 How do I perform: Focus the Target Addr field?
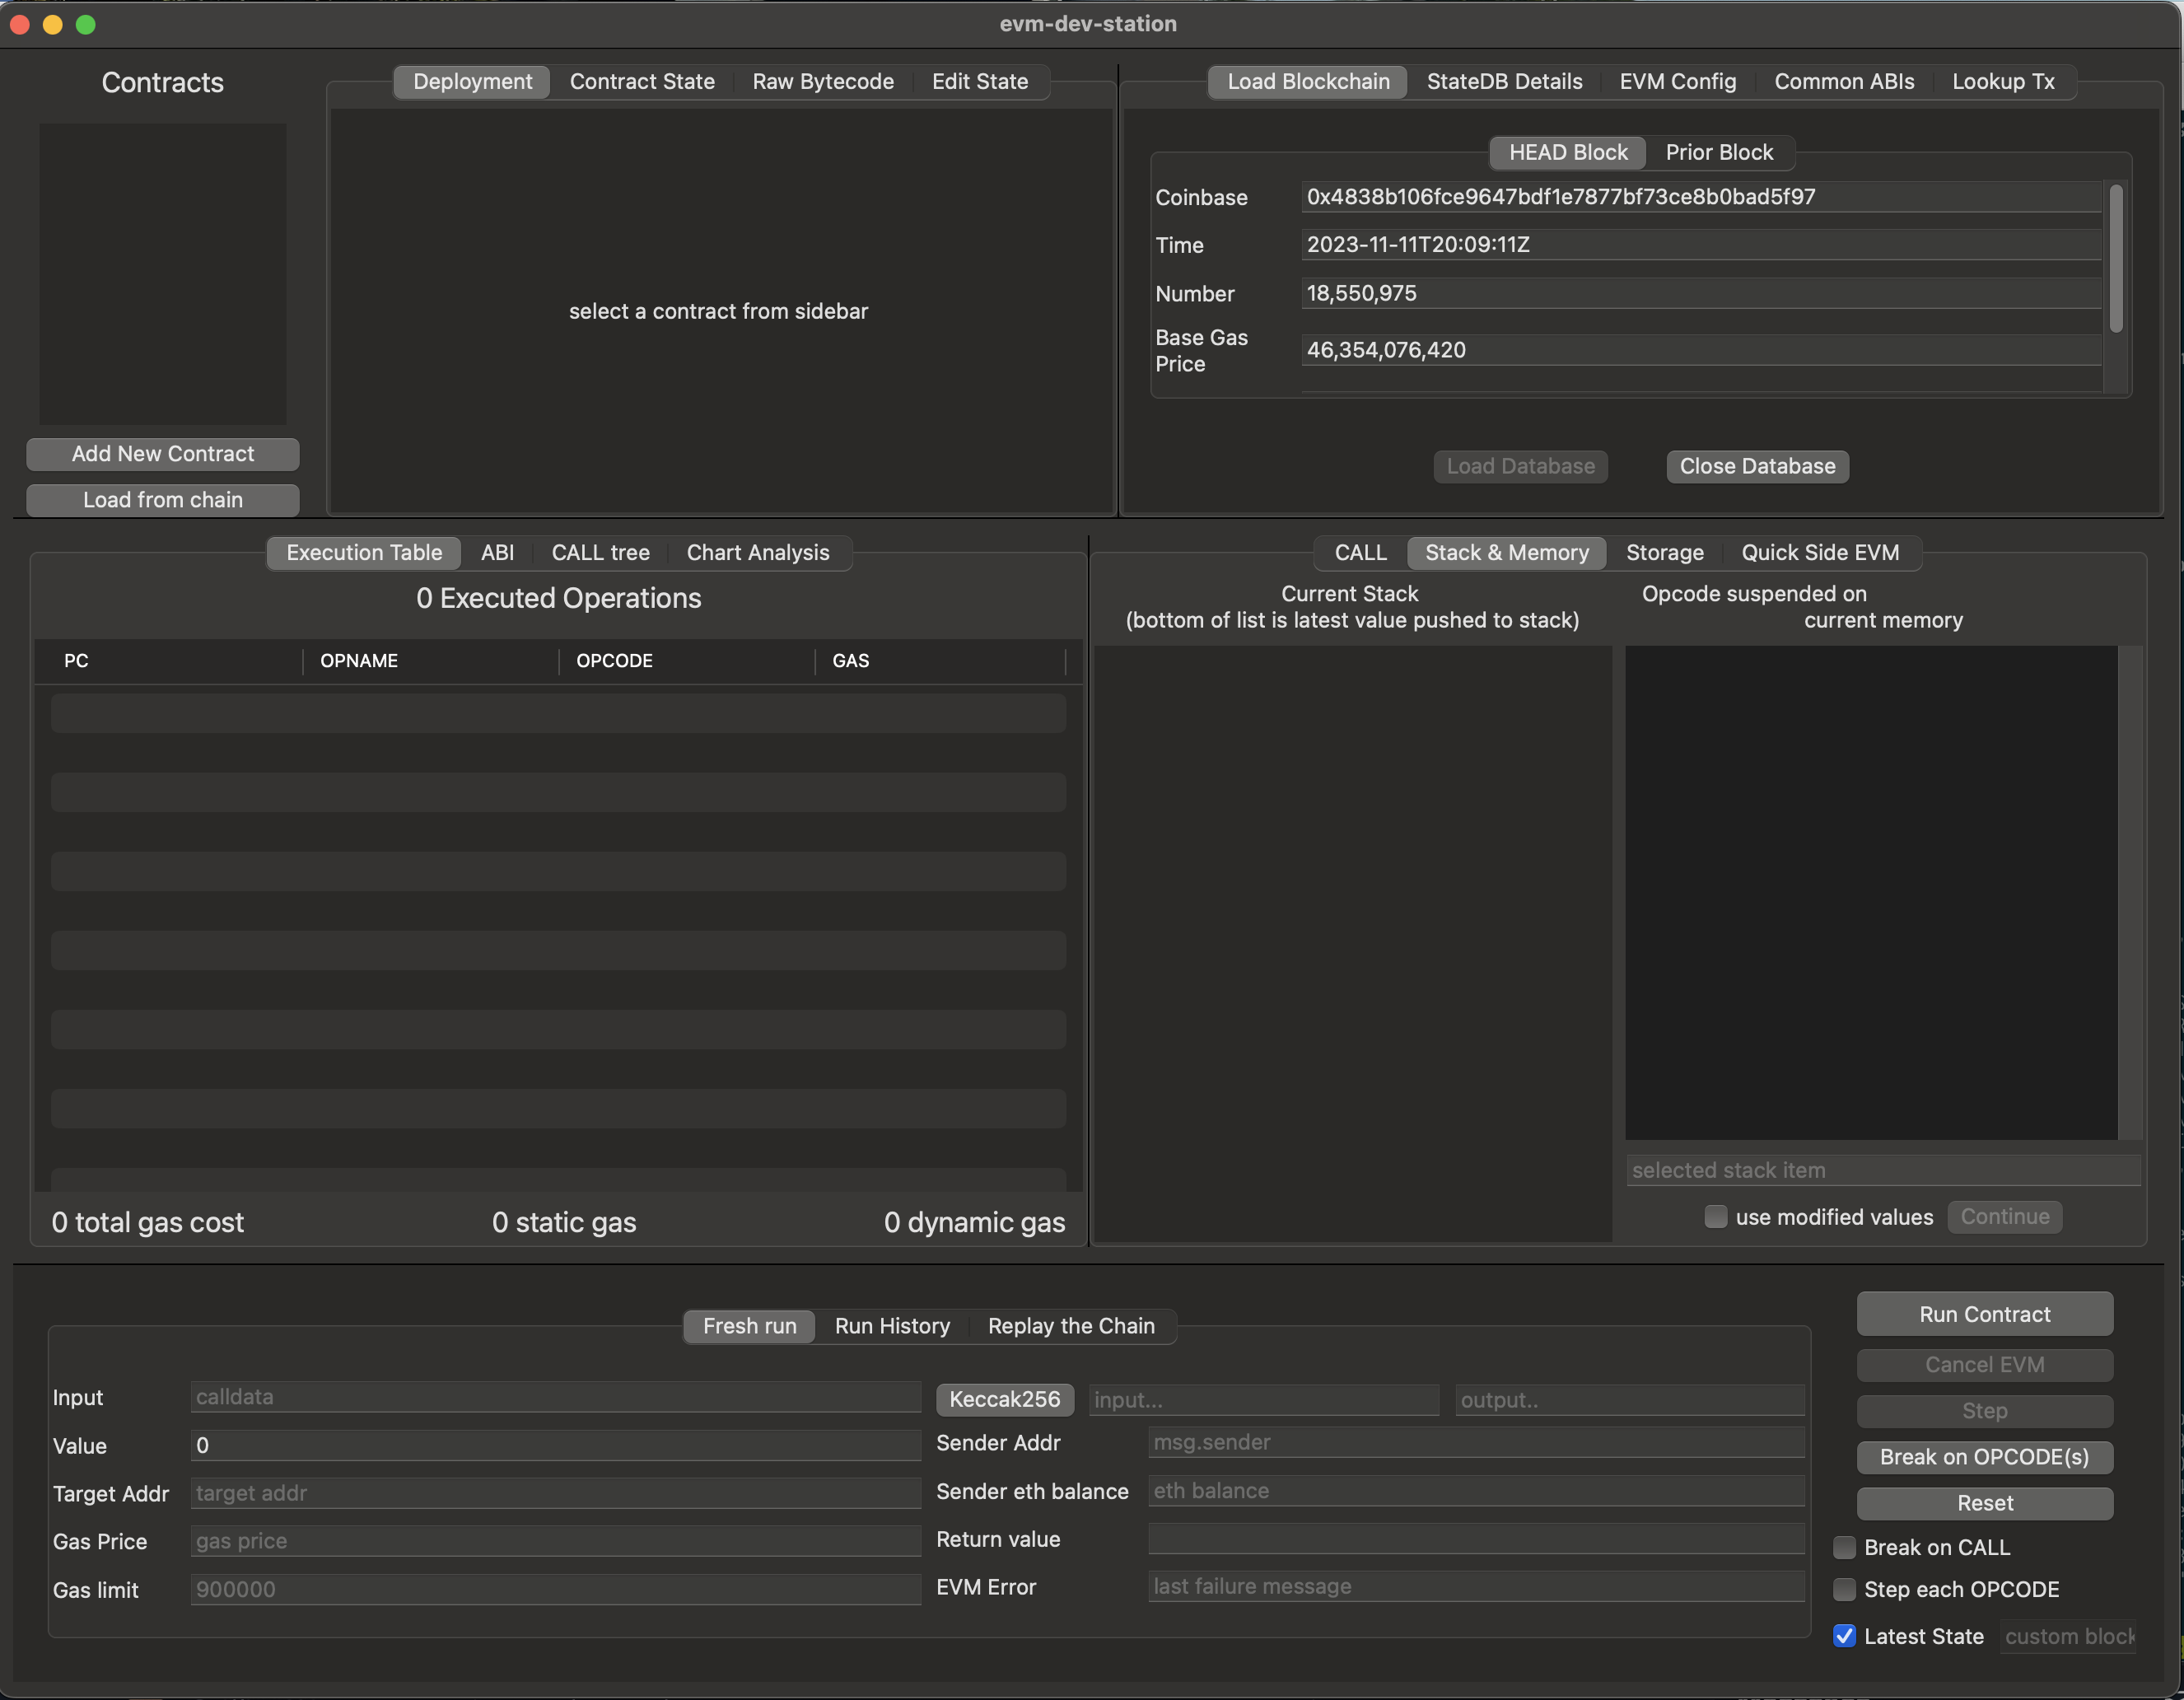[x=555, y=1493]
